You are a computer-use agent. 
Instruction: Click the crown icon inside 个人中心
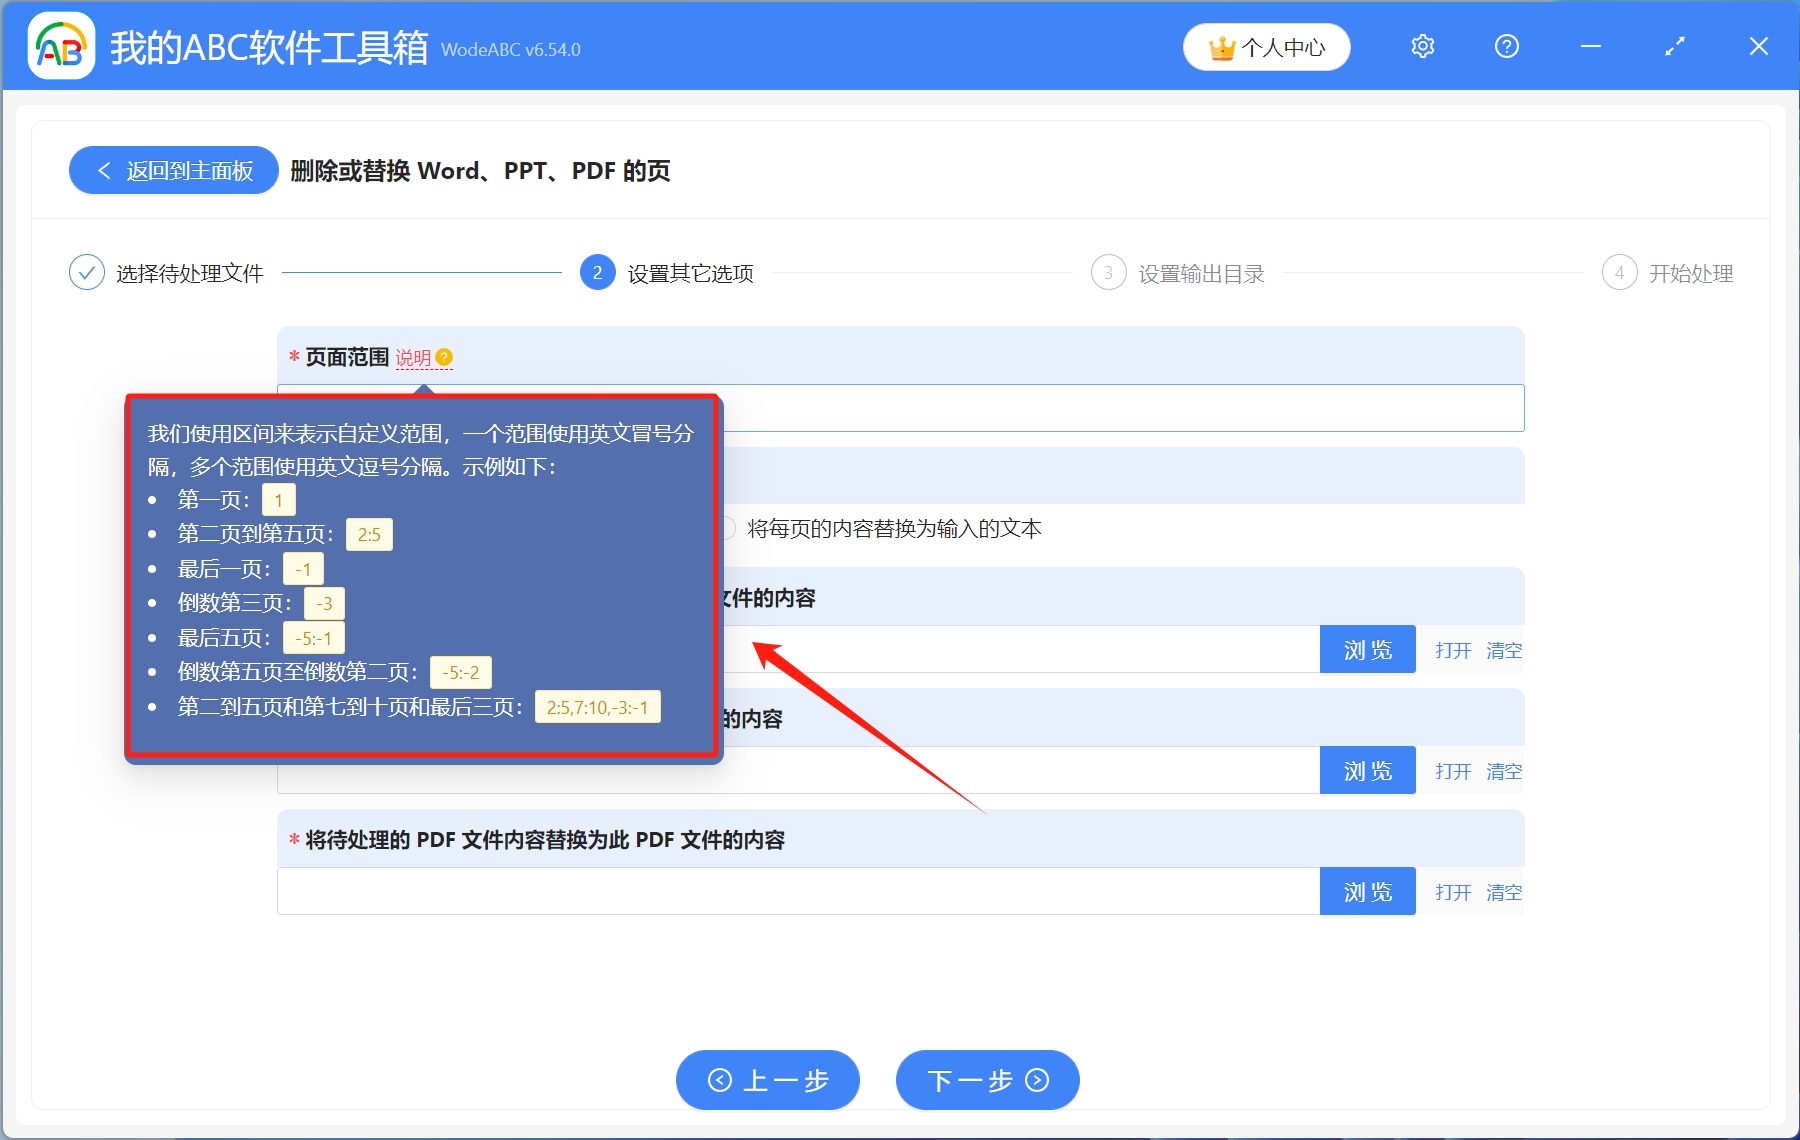(x=1221, y=46)
